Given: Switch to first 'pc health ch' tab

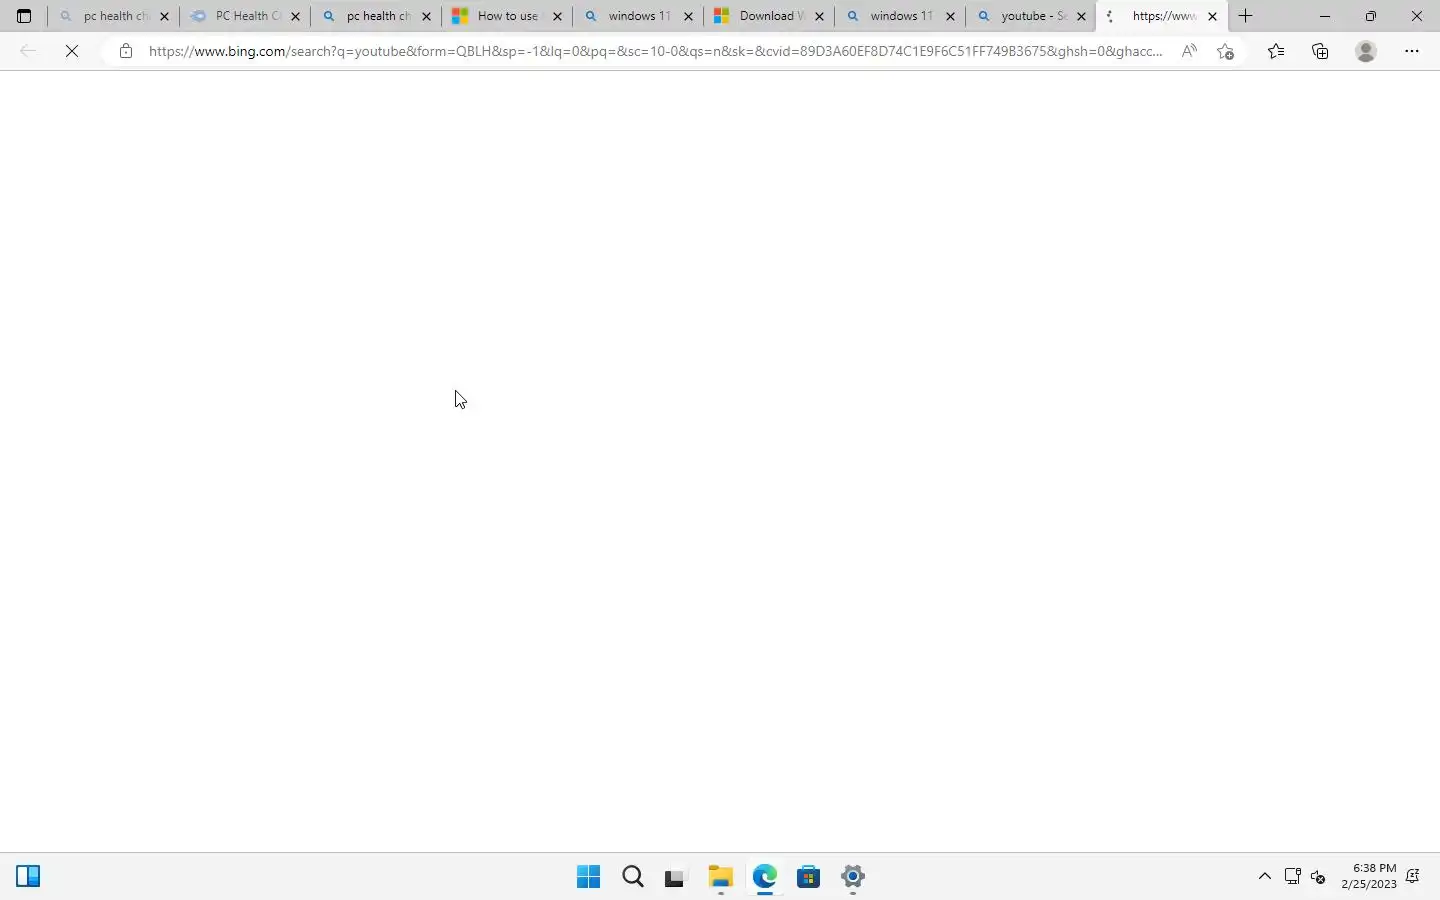Looking at the screenshot, I should (114, 16).
